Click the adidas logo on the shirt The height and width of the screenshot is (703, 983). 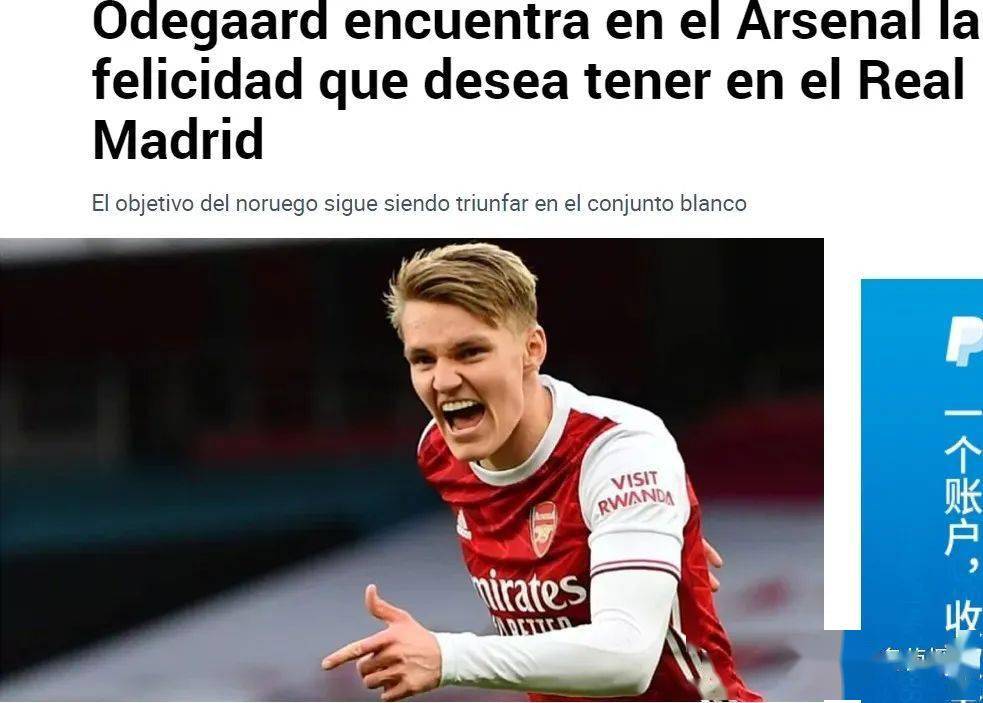coord(463,525)
